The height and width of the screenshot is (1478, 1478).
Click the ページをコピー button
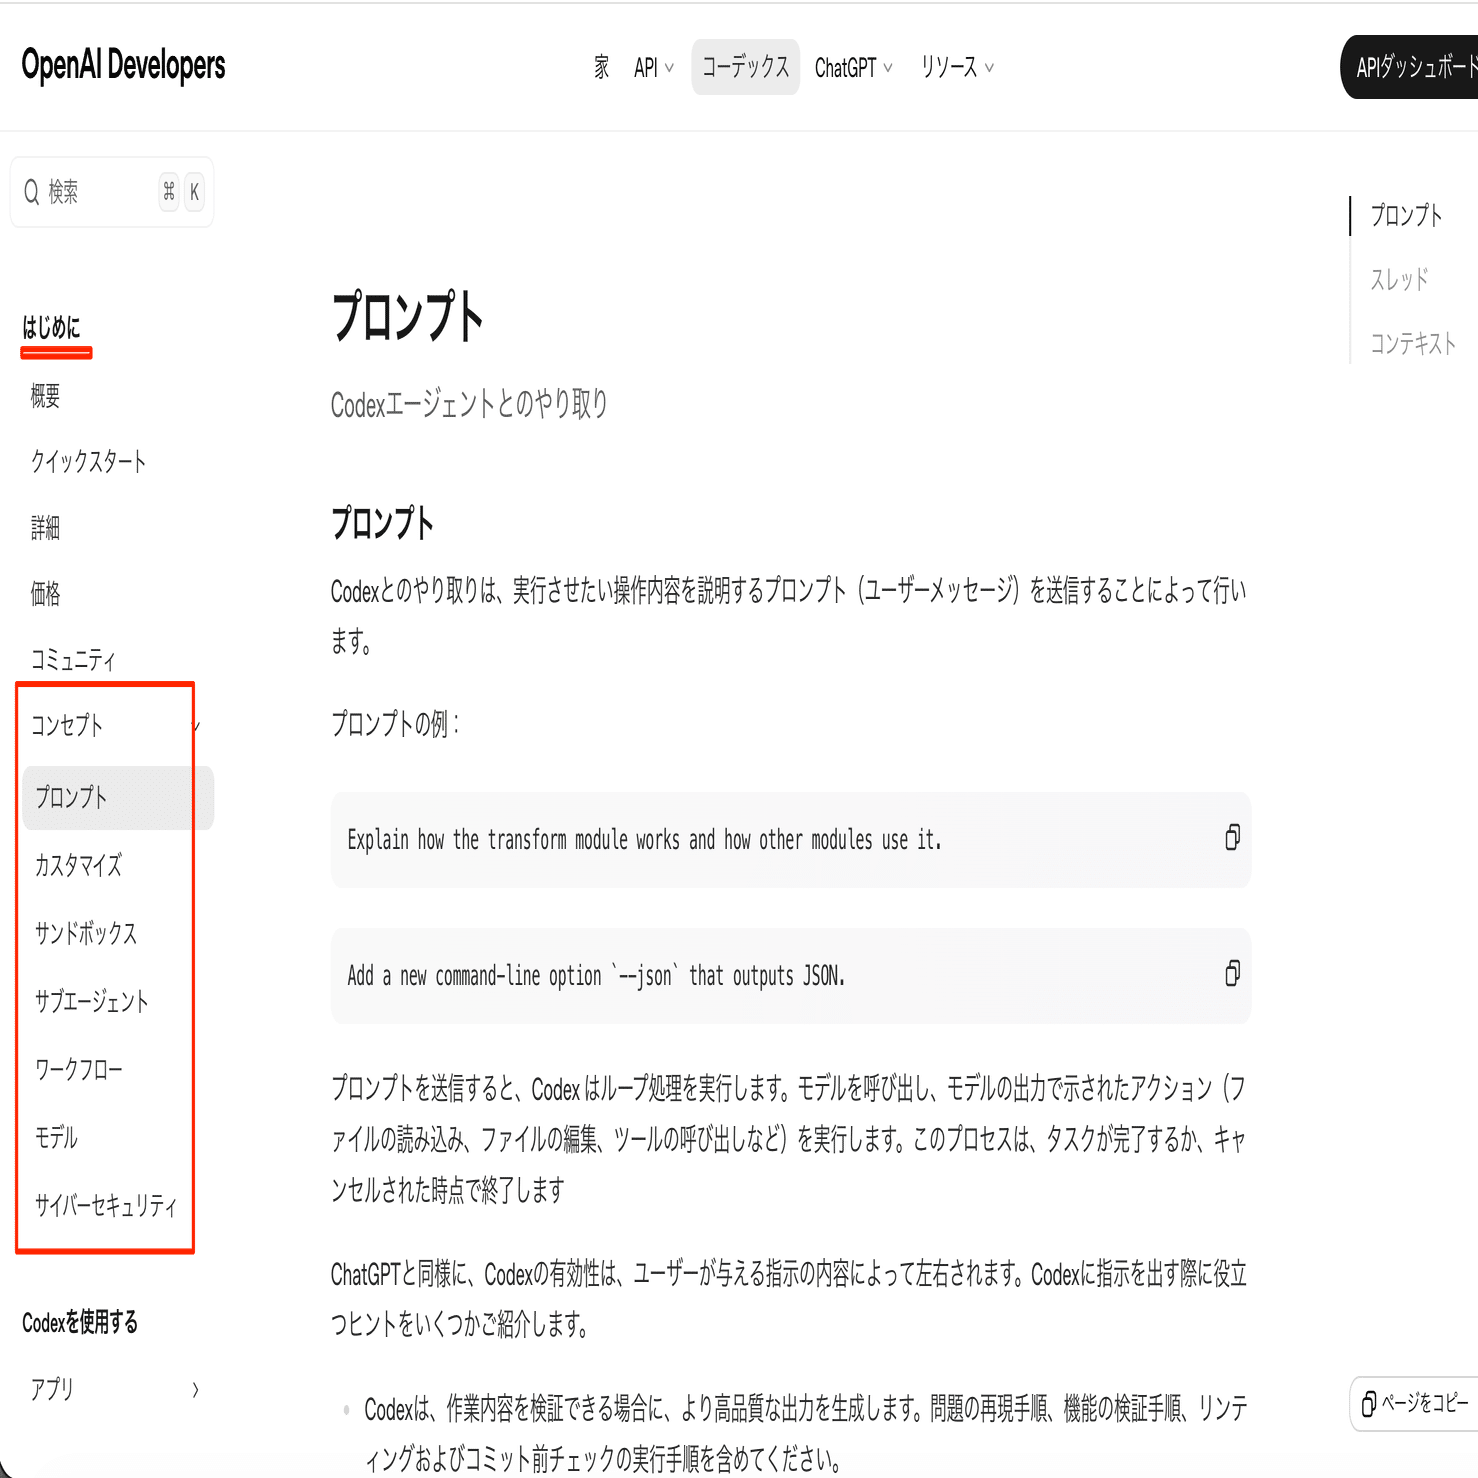[x=1415, y=1404]
